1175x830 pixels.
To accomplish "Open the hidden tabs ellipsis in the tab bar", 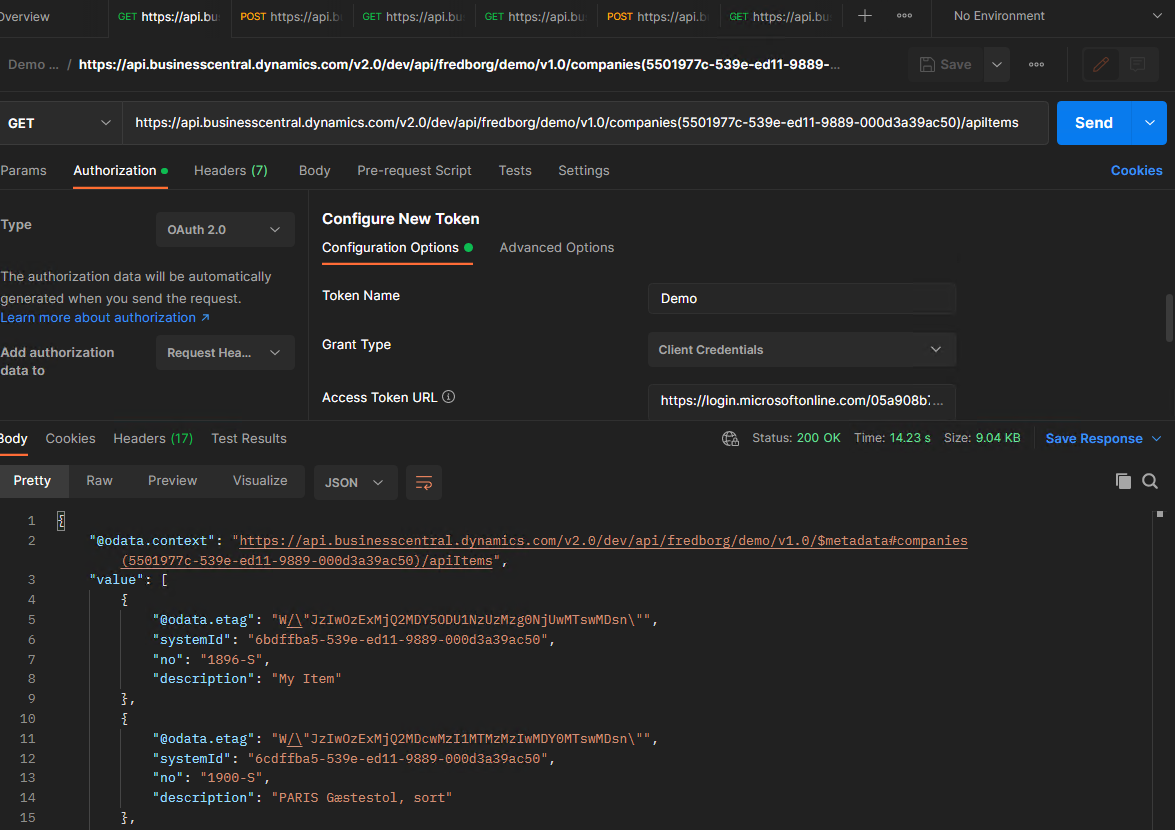I will 905,16.
